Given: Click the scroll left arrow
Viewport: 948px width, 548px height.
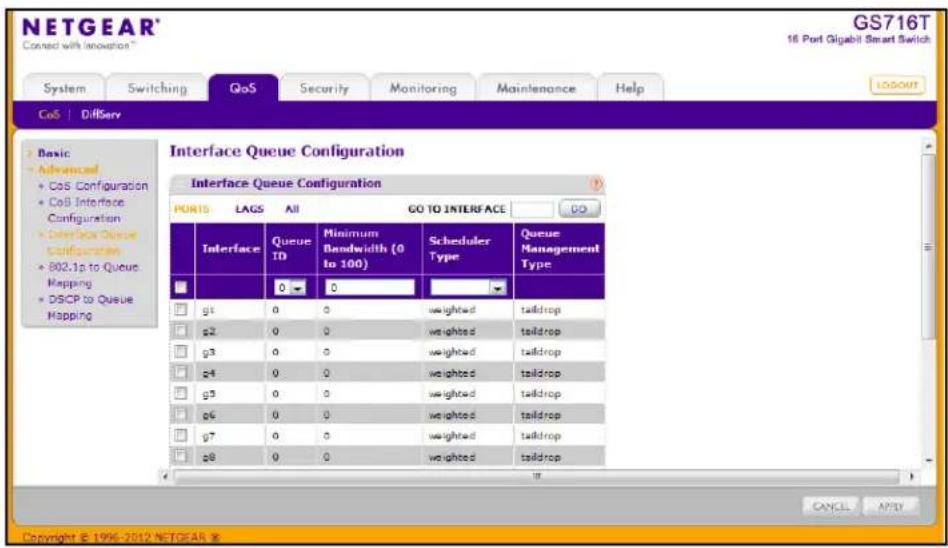Looking at the screenshot, I should point(165,477).
